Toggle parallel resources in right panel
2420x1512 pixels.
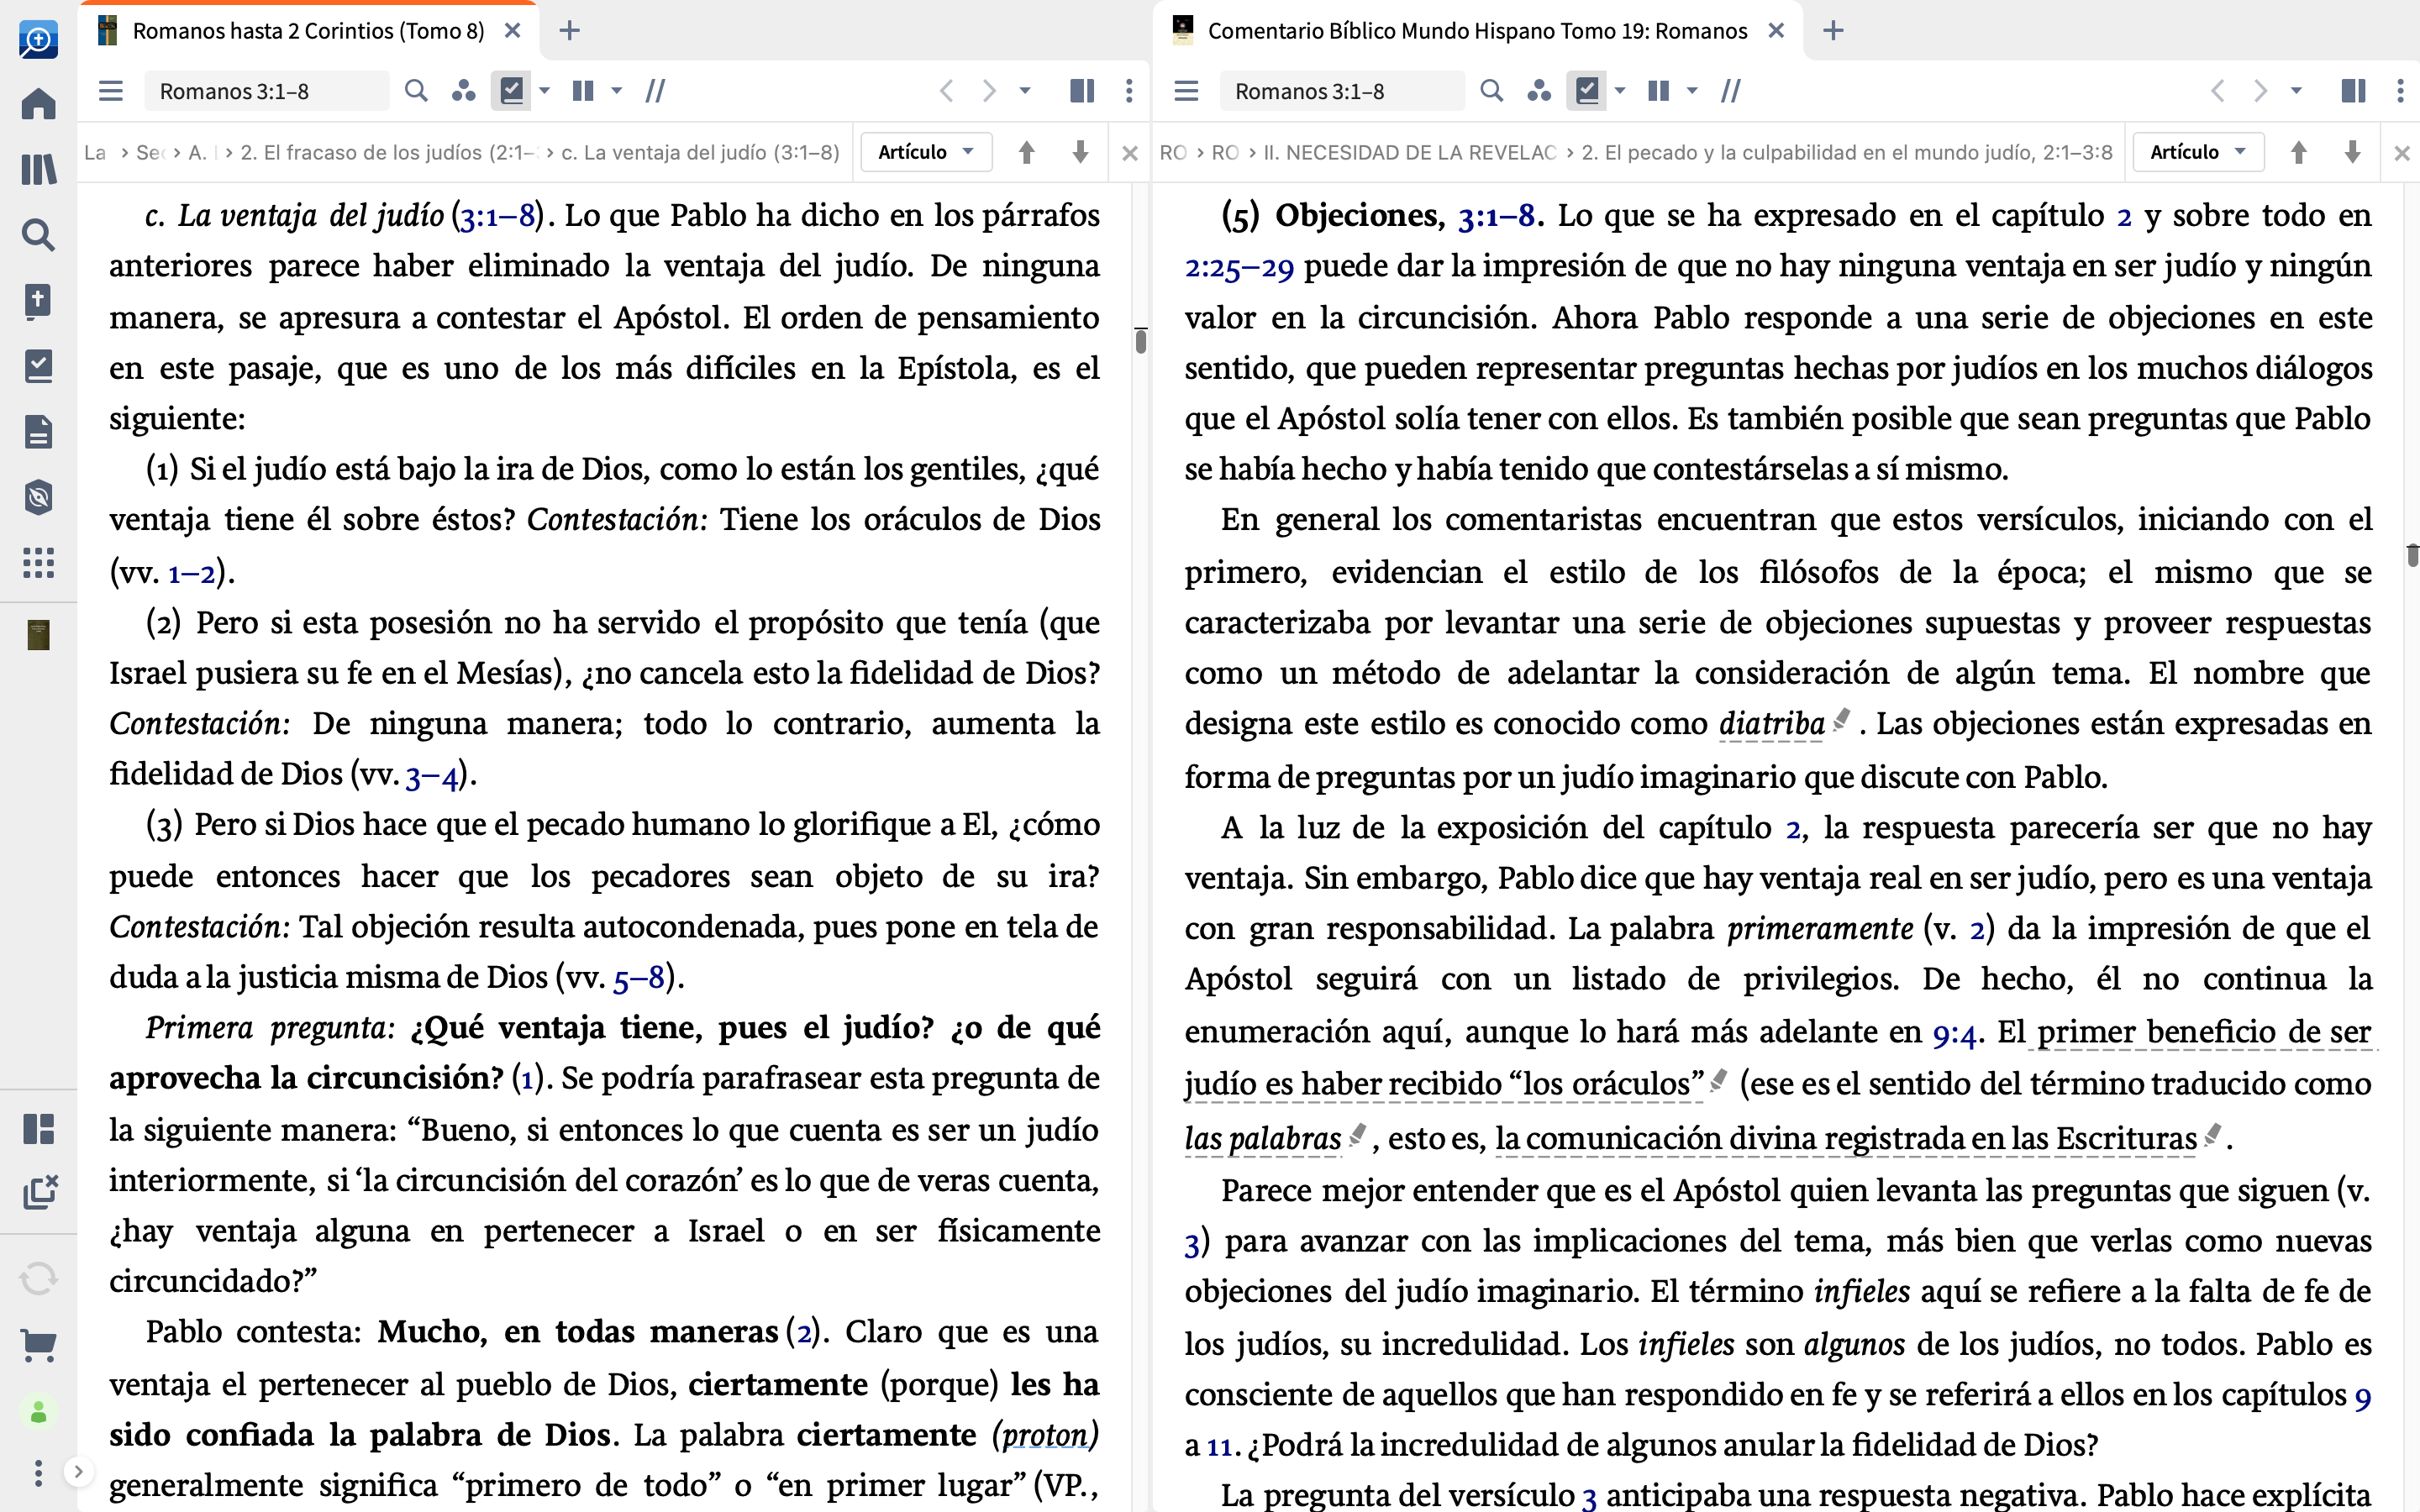point(1731,91)
